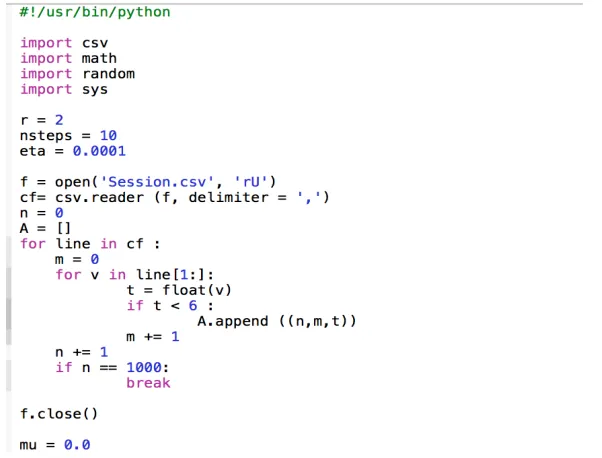Screen dimensions: 602x458
Task: Click on 'f.close()' line
Action: (x=59, y=414)
